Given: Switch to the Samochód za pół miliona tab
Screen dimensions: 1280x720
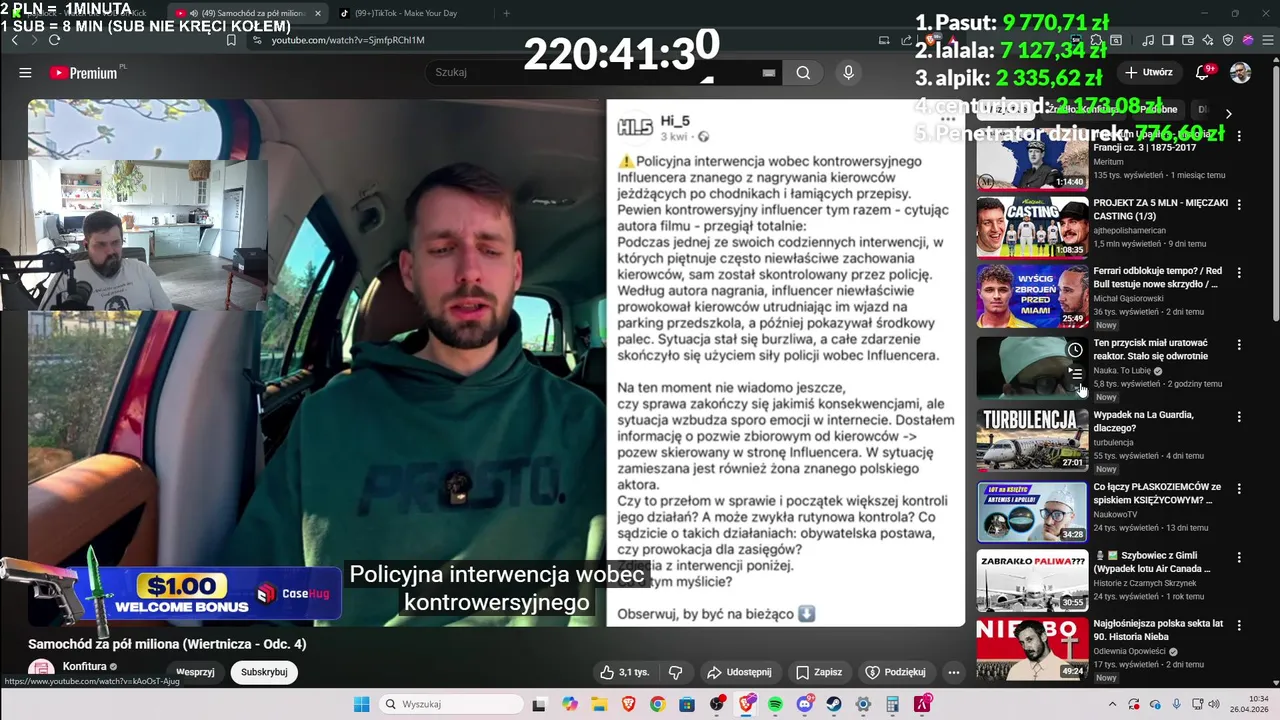Looking at the screenshot, I should coord(245,13).
